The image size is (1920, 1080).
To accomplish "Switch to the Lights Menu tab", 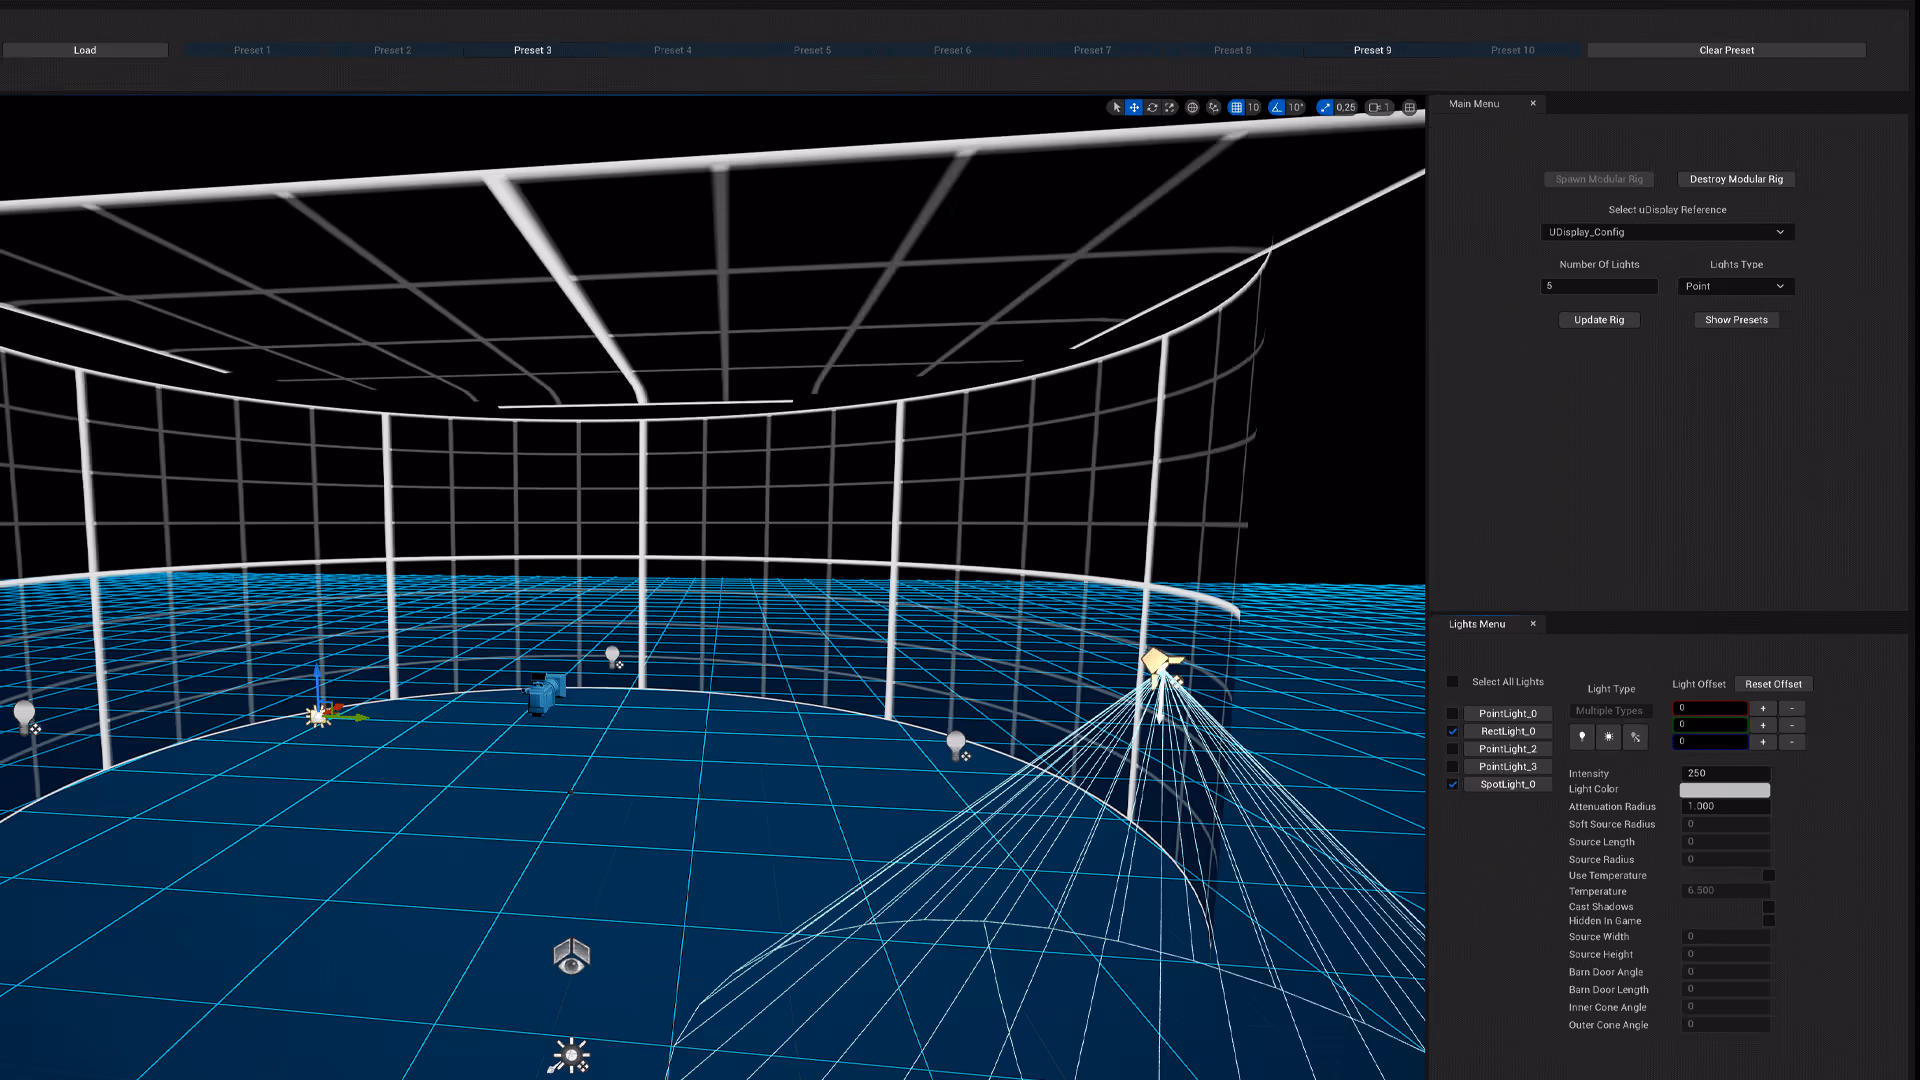I will (1477, 624).
